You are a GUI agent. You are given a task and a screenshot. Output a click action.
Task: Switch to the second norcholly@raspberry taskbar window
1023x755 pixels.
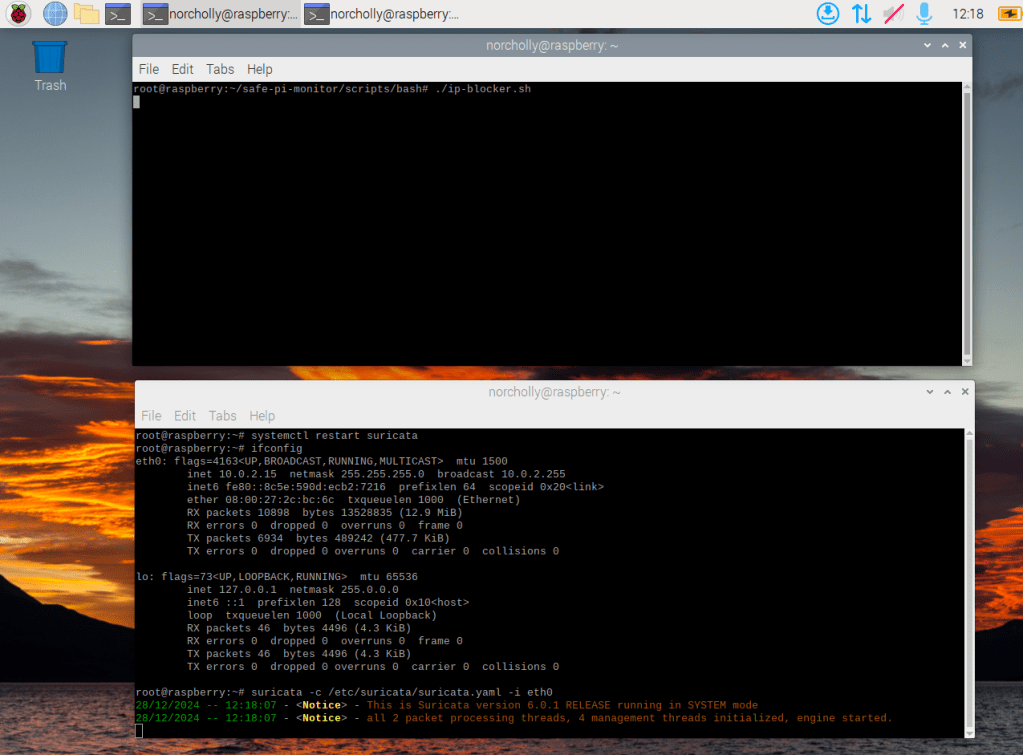coord(382,14)
